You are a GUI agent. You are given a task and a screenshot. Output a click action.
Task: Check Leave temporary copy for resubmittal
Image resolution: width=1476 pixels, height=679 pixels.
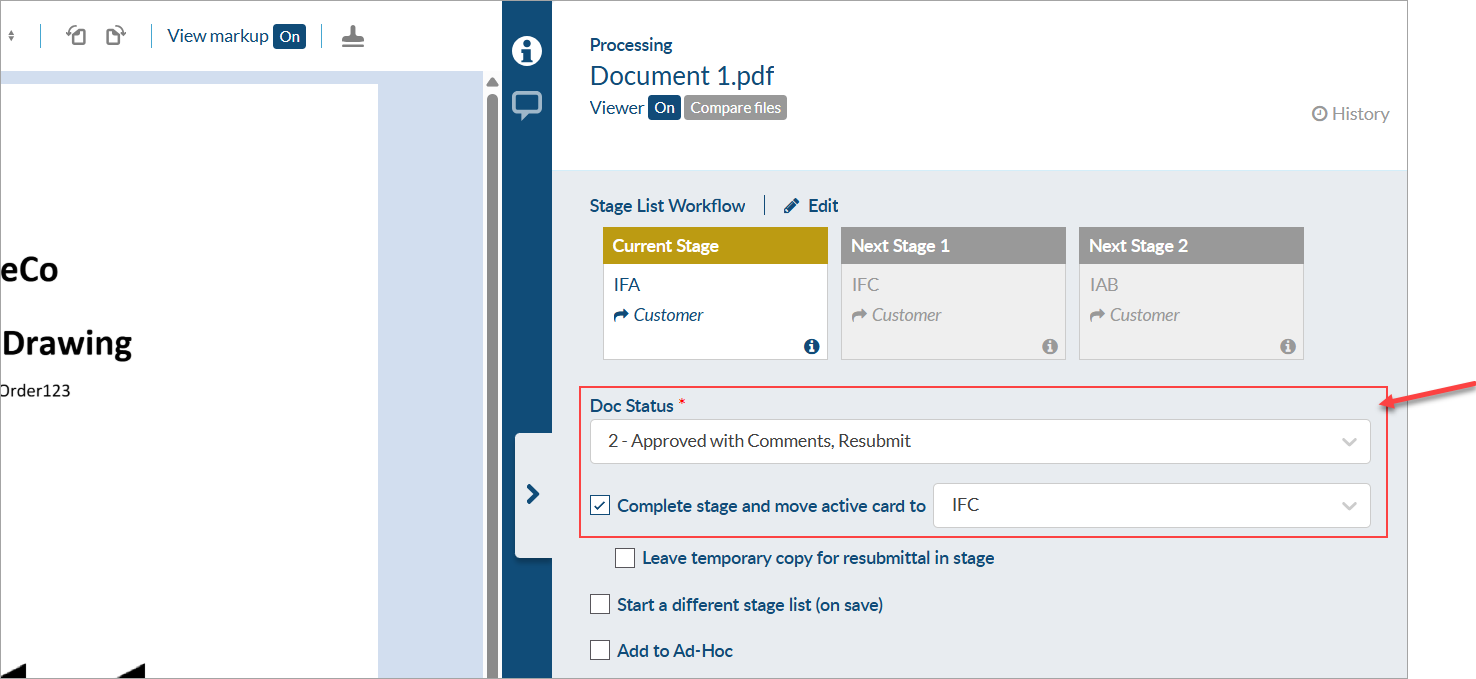[x=625, y=558]
